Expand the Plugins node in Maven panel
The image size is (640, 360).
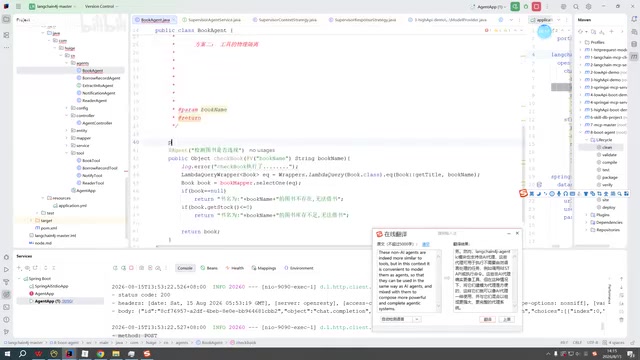coord(587,215)
